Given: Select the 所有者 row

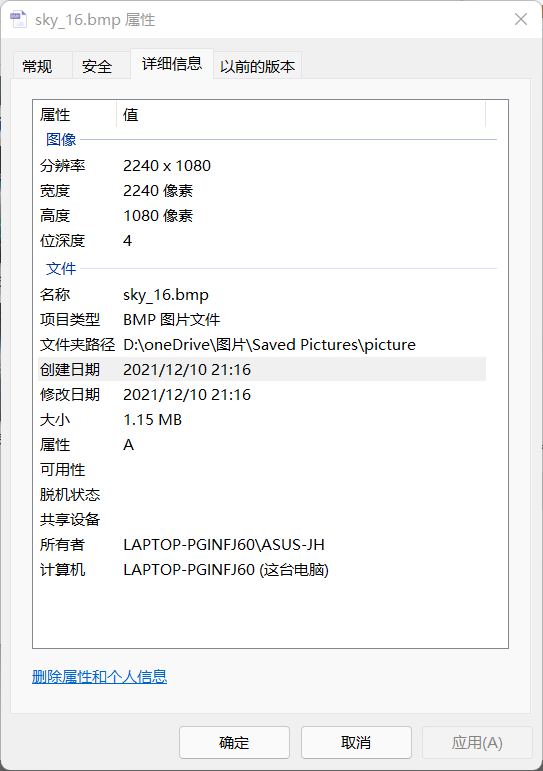Looking at the screenshot, I should point(262,545).
